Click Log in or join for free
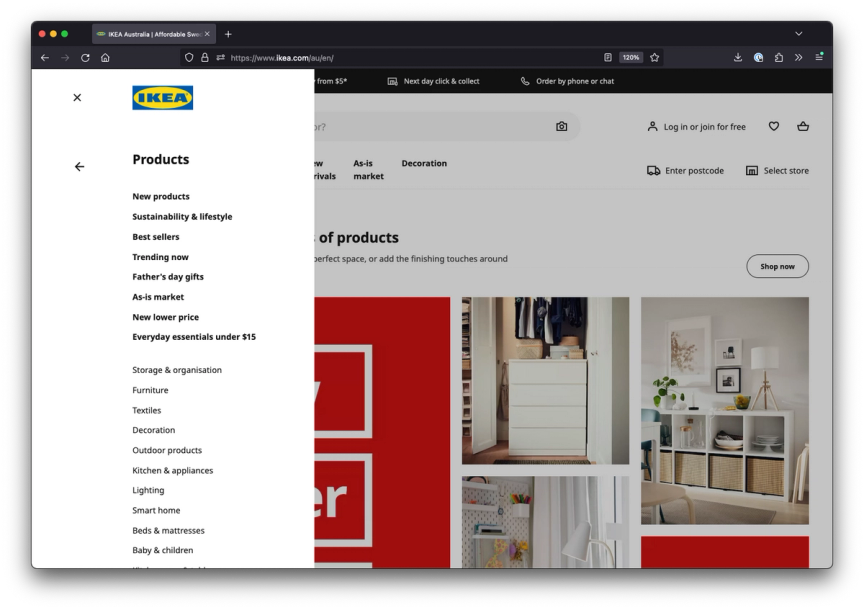 [x=696, y=127]
